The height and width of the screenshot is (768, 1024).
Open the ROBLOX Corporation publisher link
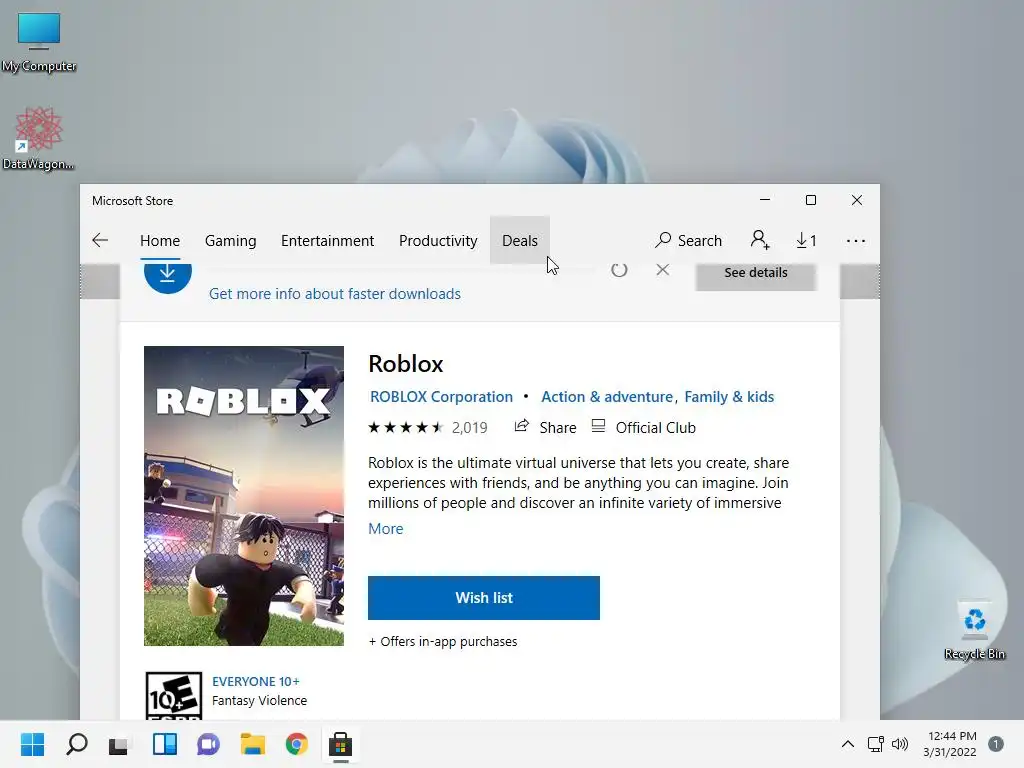(x=441, y=396)
